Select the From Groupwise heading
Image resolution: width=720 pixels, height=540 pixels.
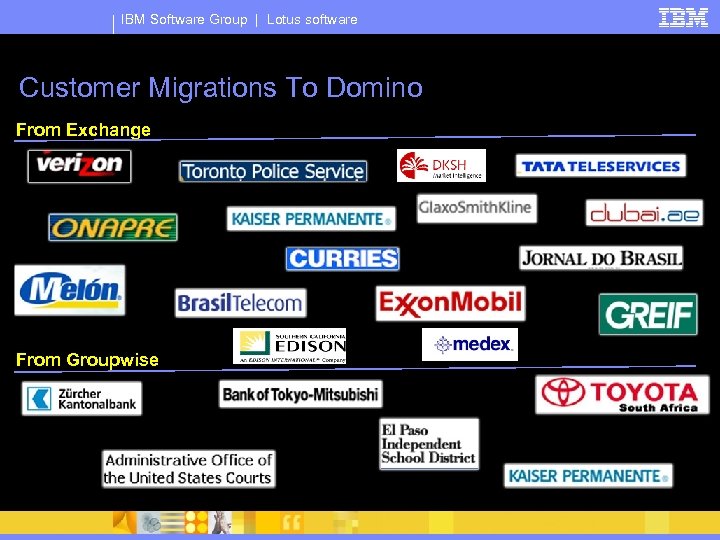87,359
